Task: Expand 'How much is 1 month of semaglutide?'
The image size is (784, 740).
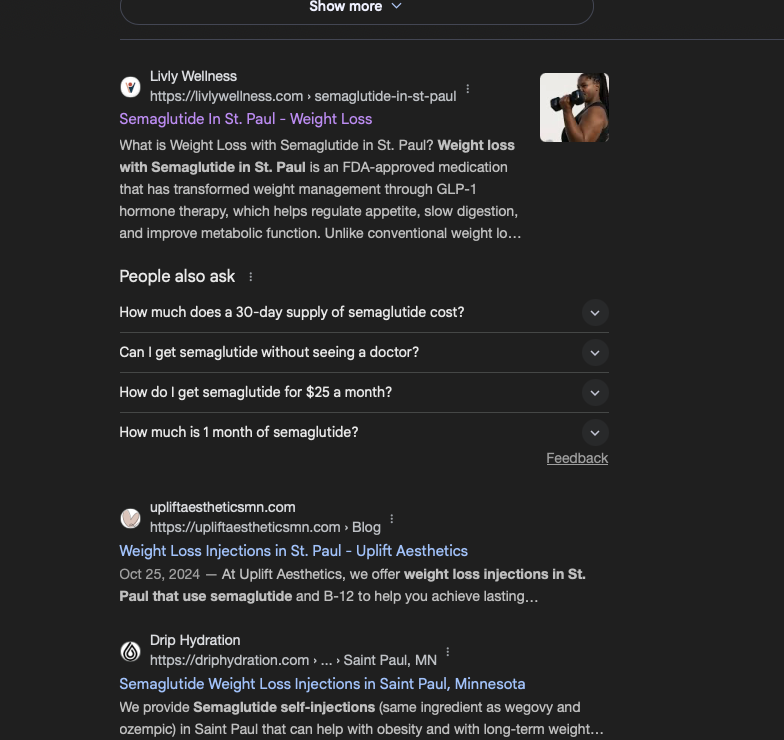Action: pos(594,433)
